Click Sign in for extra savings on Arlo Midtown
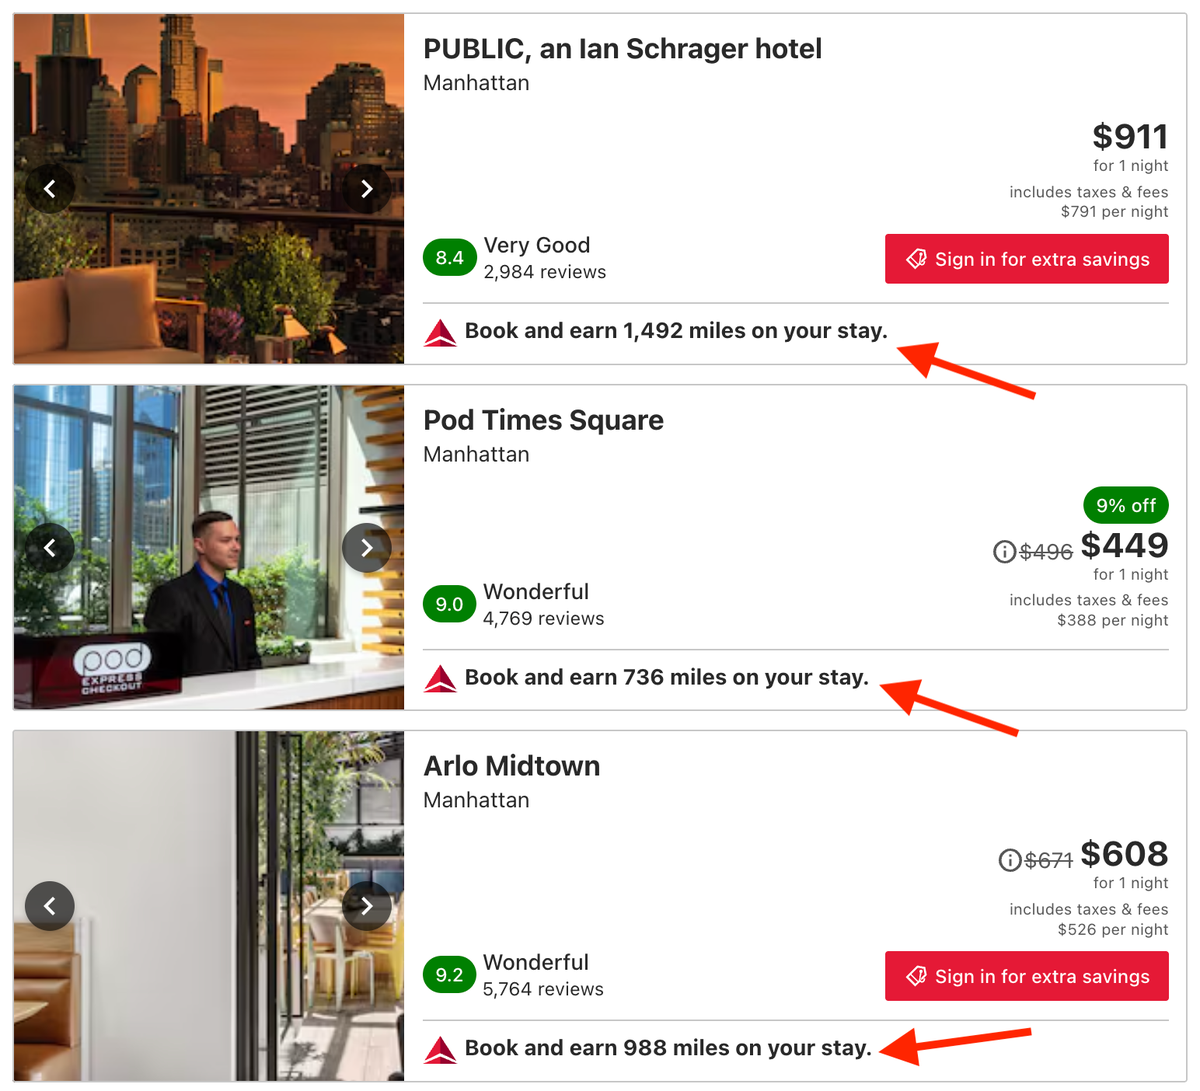The width and height of the screenshot is (1200, 1091). (1027, 976)
